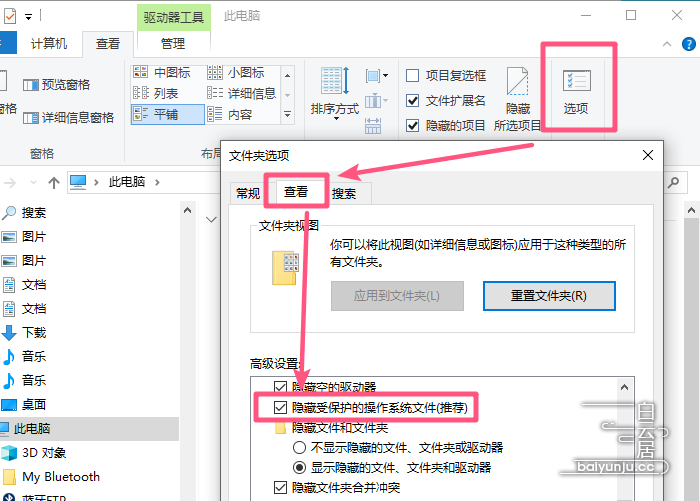The image size is (700, 501).
Task: Open the grouping icon next to sort
Action: tap(376, 75)
